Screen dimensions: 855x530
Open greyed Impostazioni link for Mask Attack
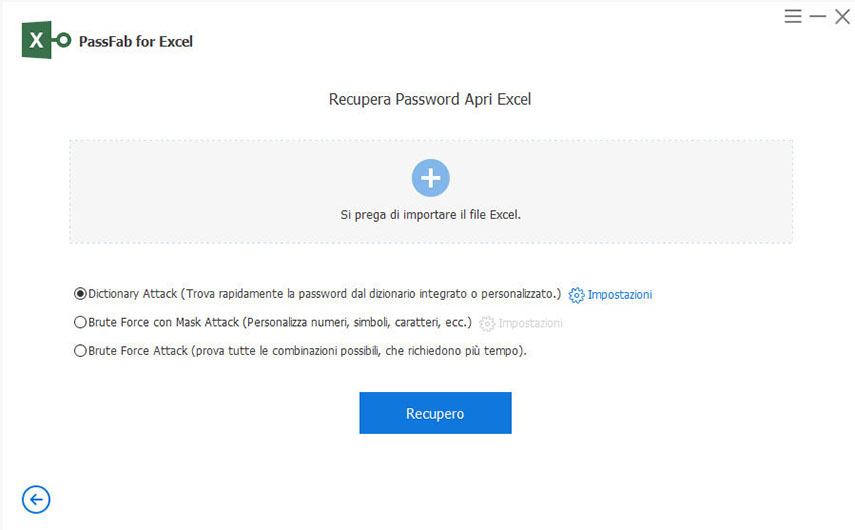pos(530,323)
